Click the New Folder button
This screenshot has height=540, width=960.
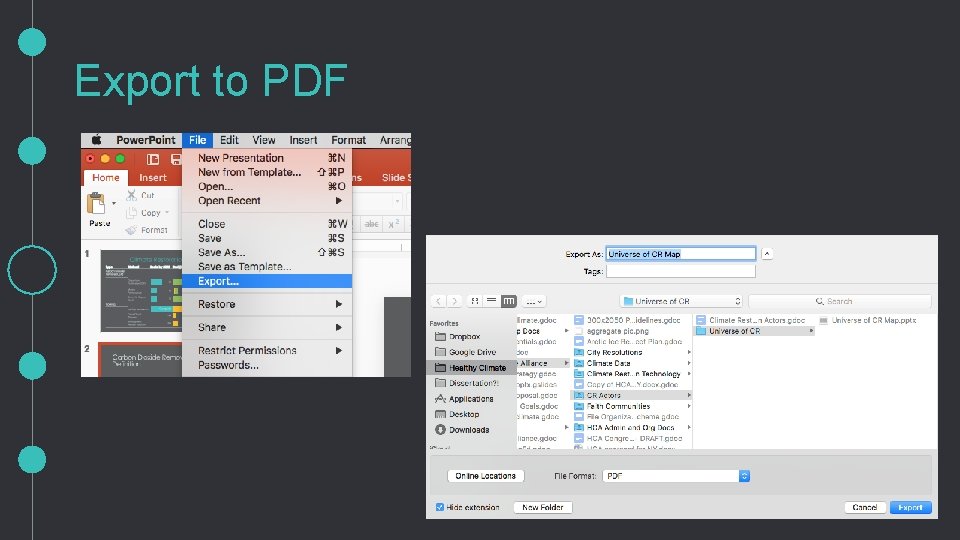tap(542, 507)
